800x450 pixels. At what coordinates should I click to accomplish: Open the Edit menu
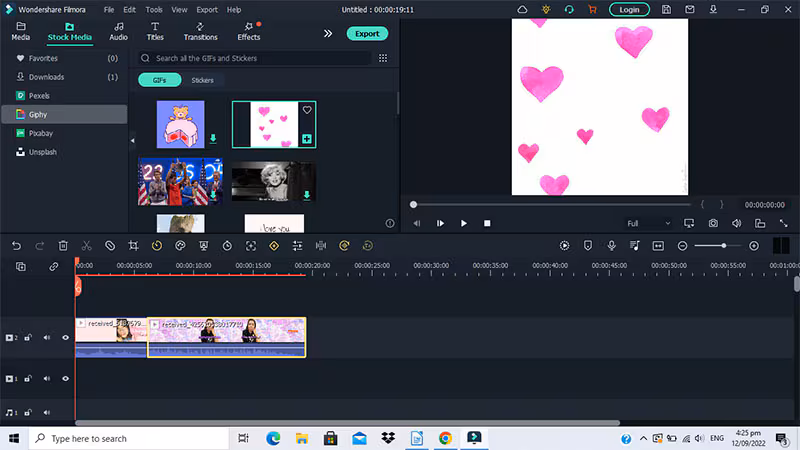pos(130,10)
